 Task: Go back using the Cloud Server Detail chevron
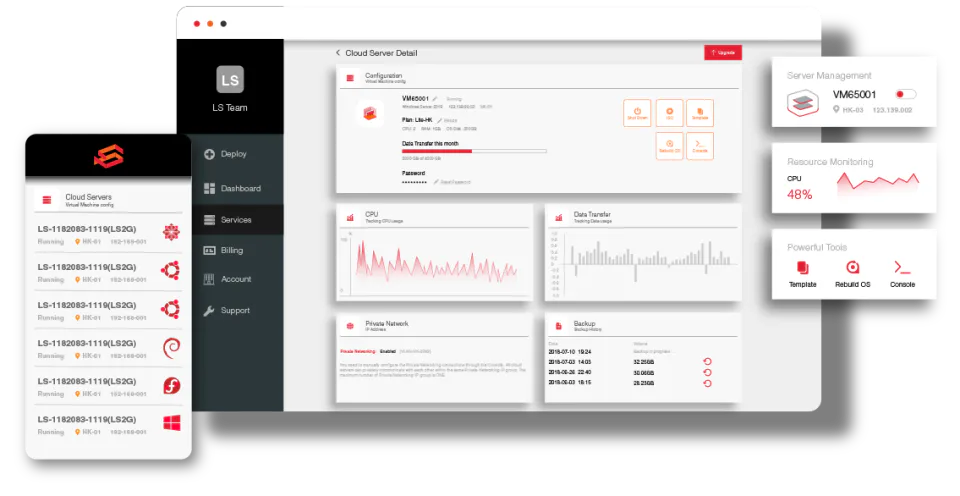(338, 53)
